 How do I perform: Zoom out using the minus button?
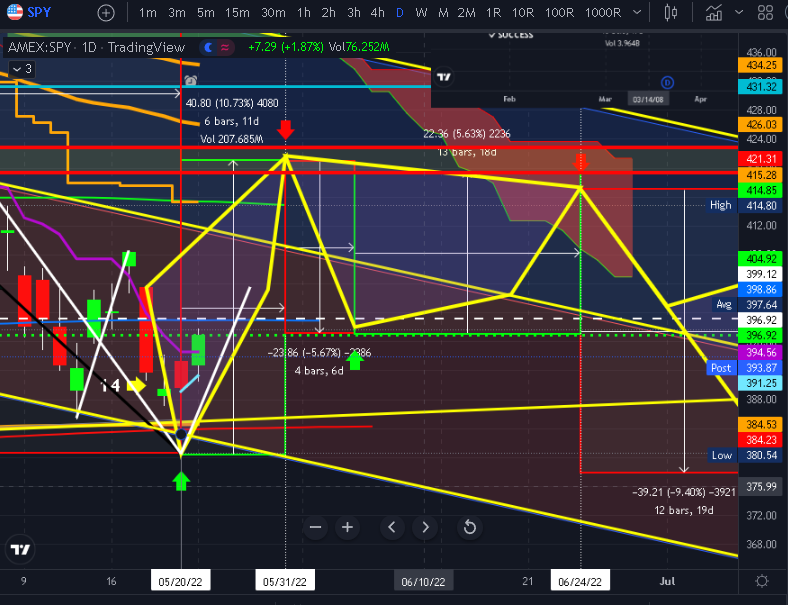(316, 527)
